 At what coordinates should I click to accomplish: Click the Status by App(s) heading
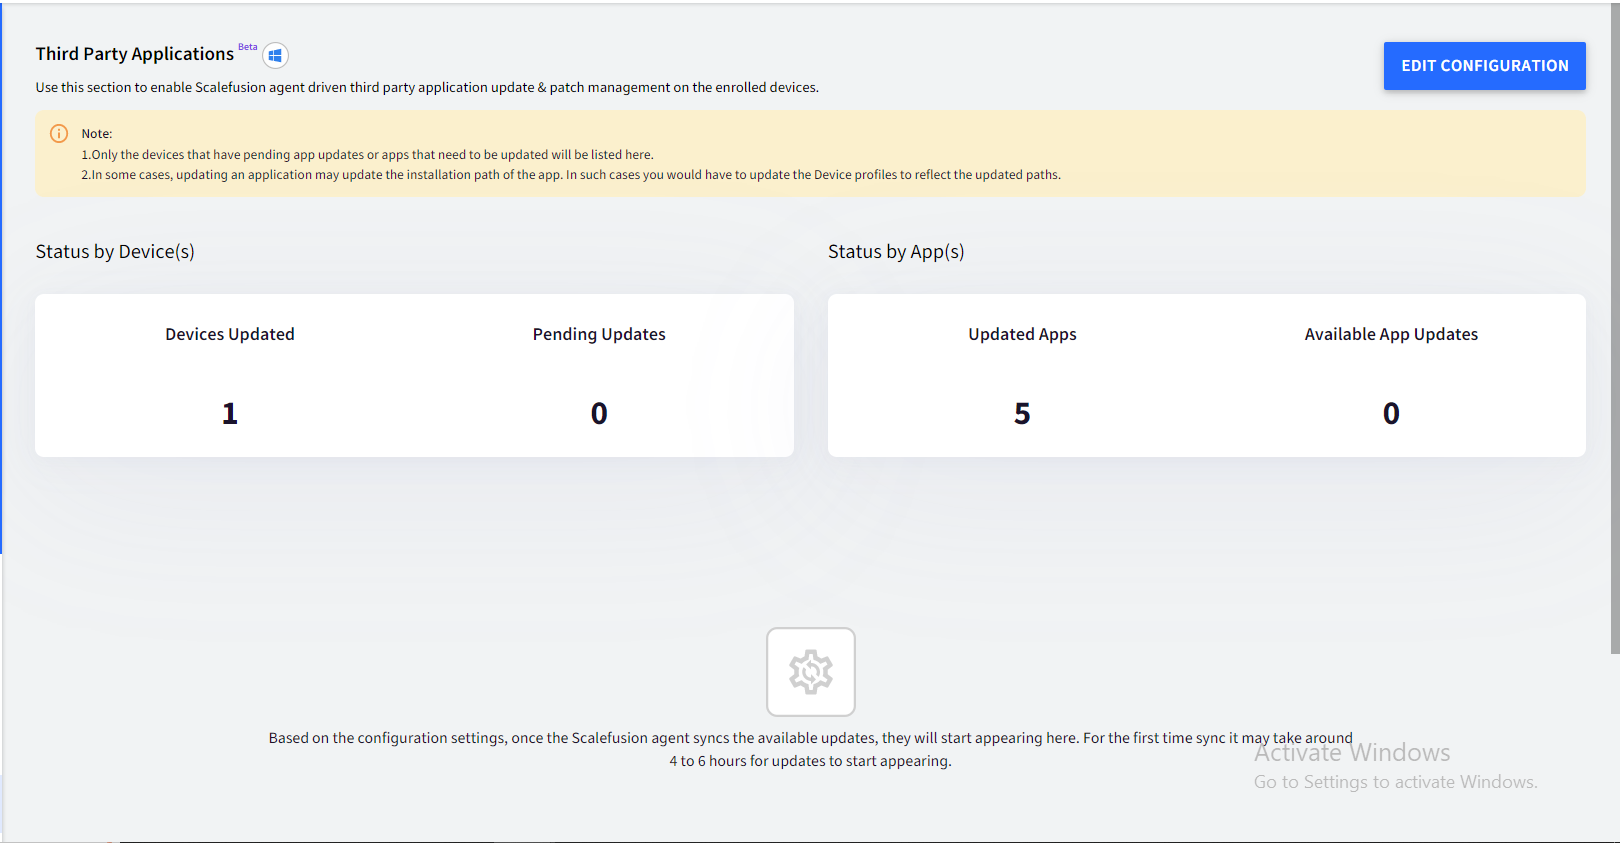click(x=896, y=252)
